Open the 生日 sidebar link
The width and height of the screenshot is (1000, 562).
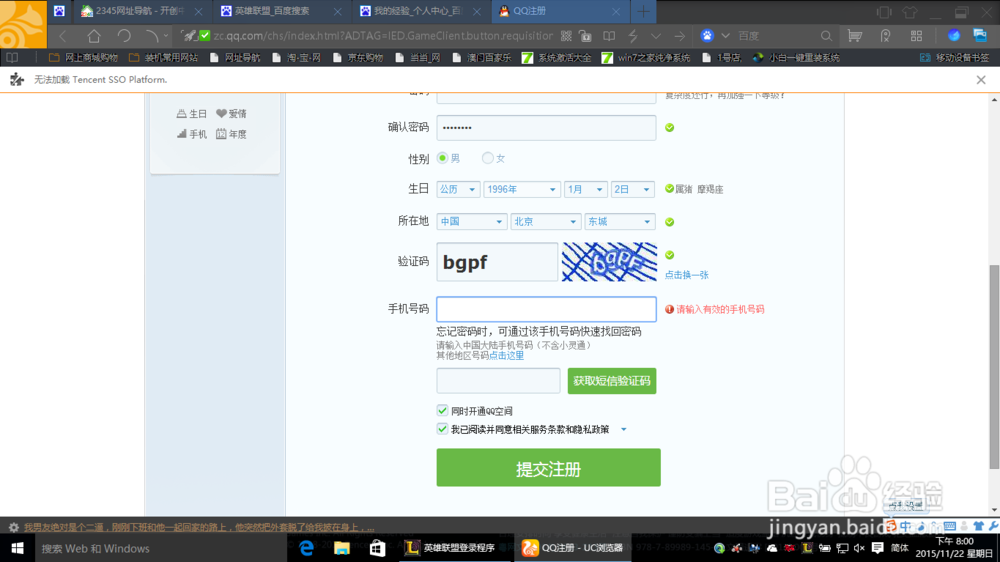click(x=192, y=114)
